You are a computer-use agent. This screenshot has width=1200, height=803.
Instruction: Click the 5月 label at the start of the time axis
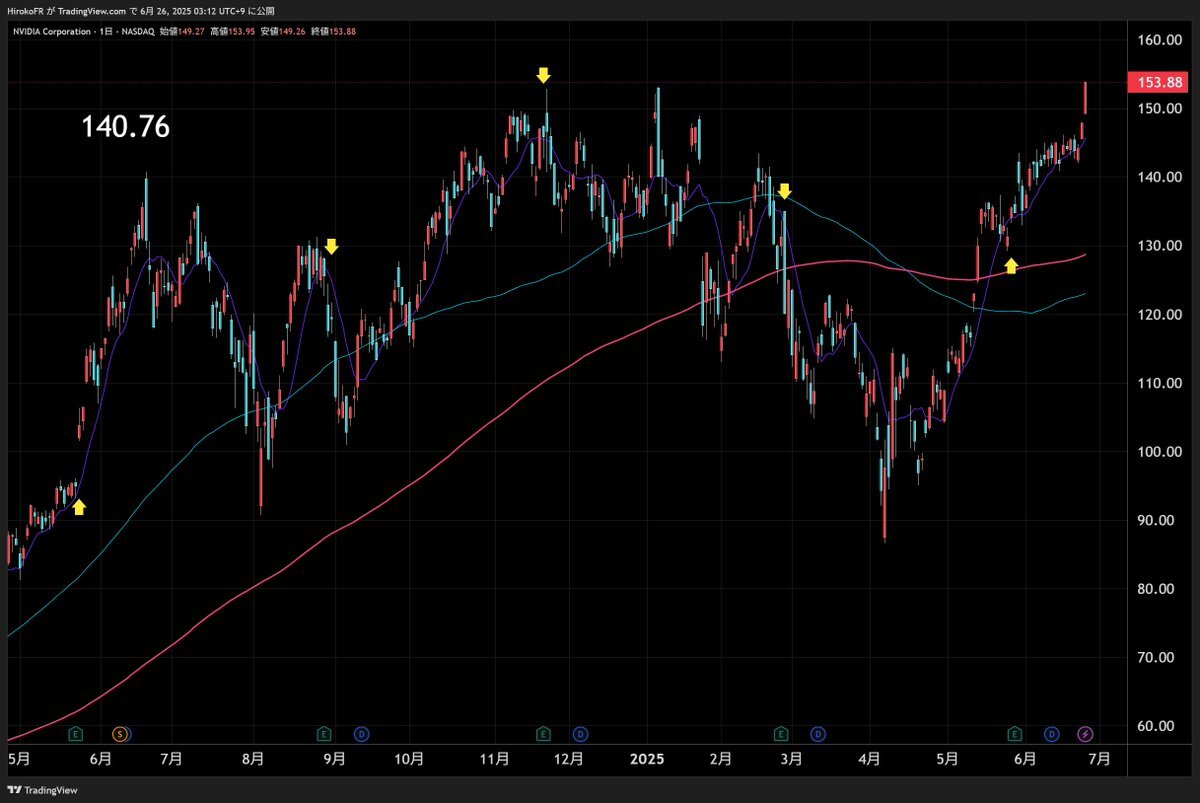pos(20,760)
